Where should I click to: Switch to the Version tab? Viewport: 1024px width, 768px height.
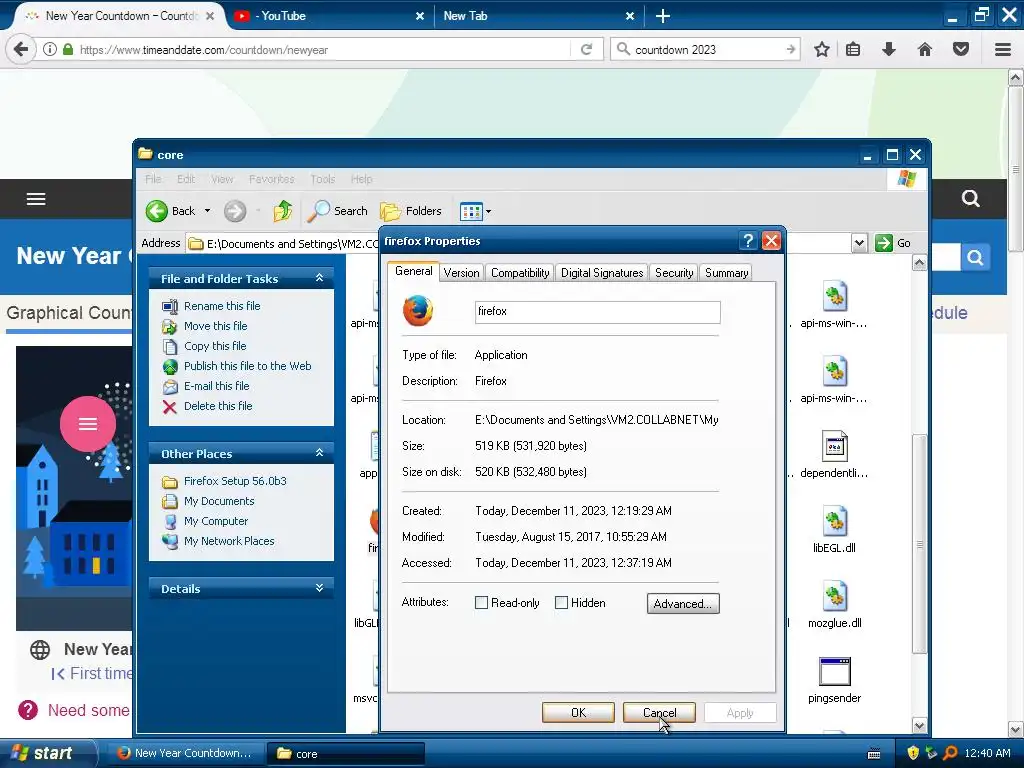tap(461, 273)
